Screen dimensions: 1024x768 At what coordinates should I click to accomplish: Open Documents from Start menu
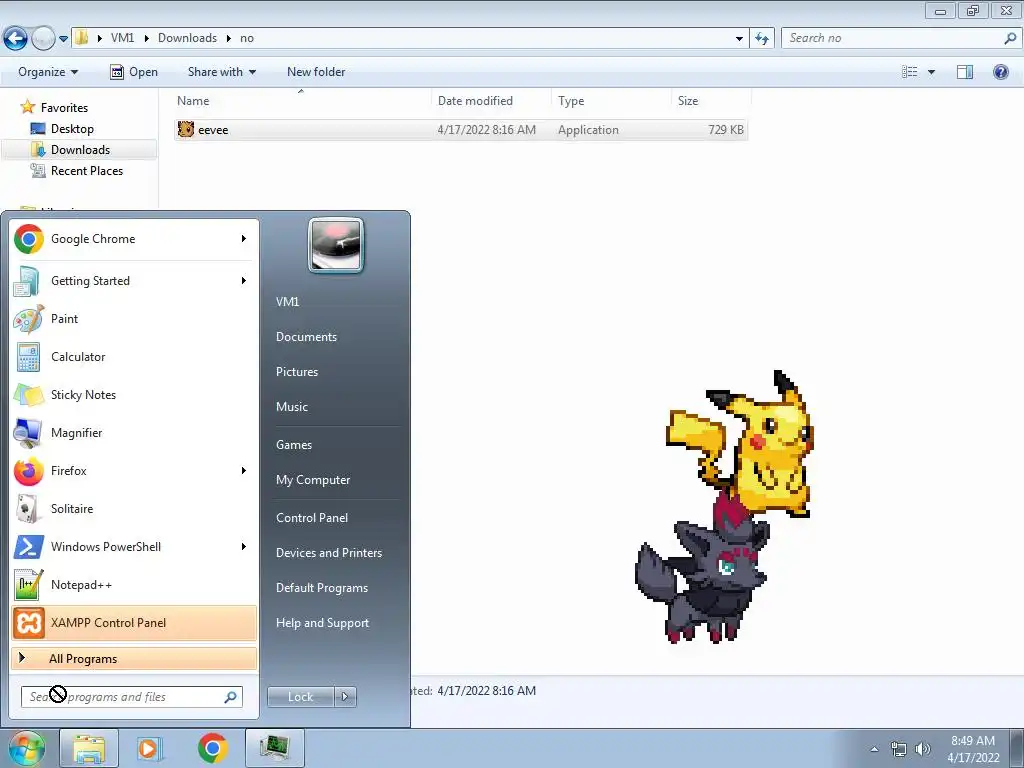(x=306, y=337)
